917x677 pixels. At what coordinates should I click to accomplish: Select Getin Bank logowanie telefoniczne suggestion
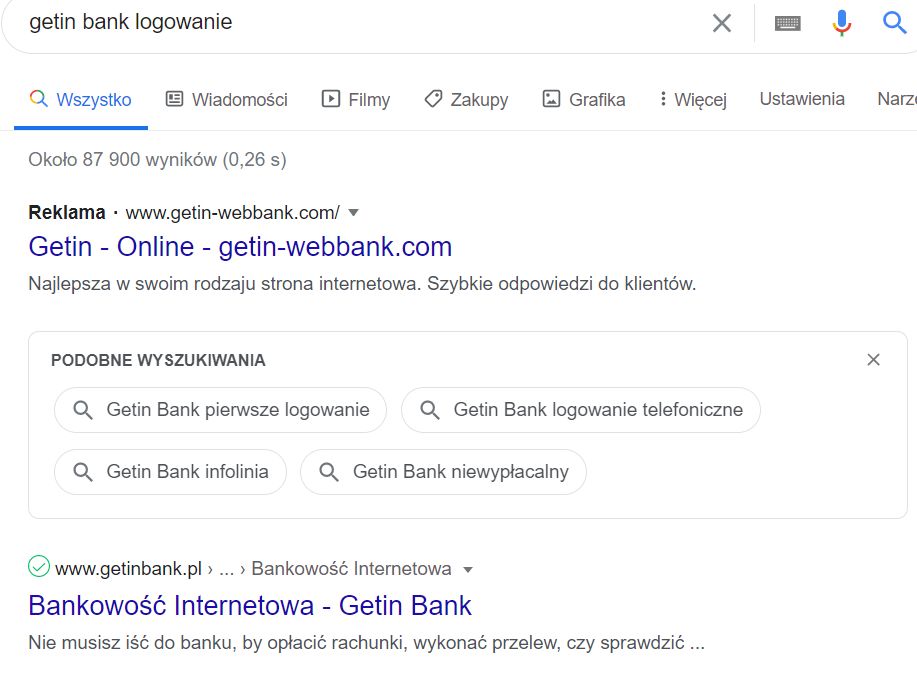click(581, 410)
